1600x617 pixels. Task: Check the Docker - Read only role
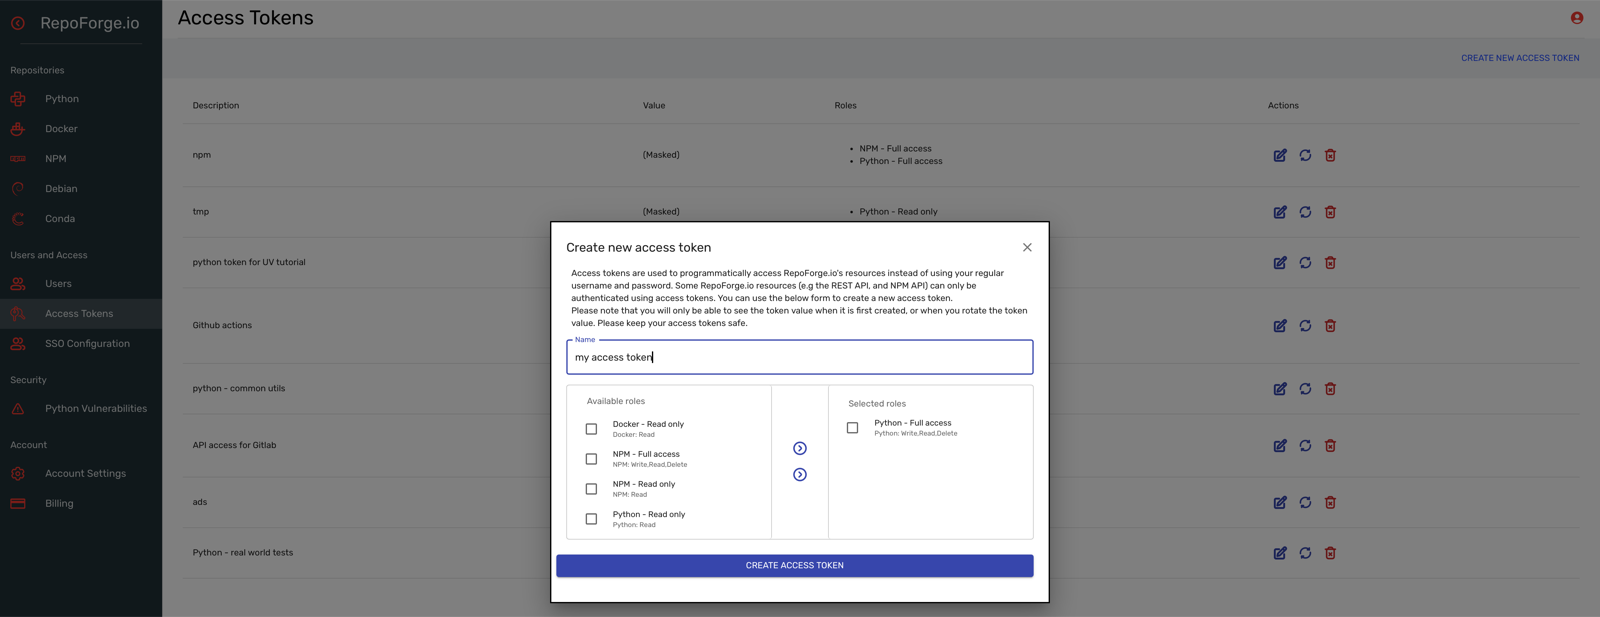coord(591,429)
